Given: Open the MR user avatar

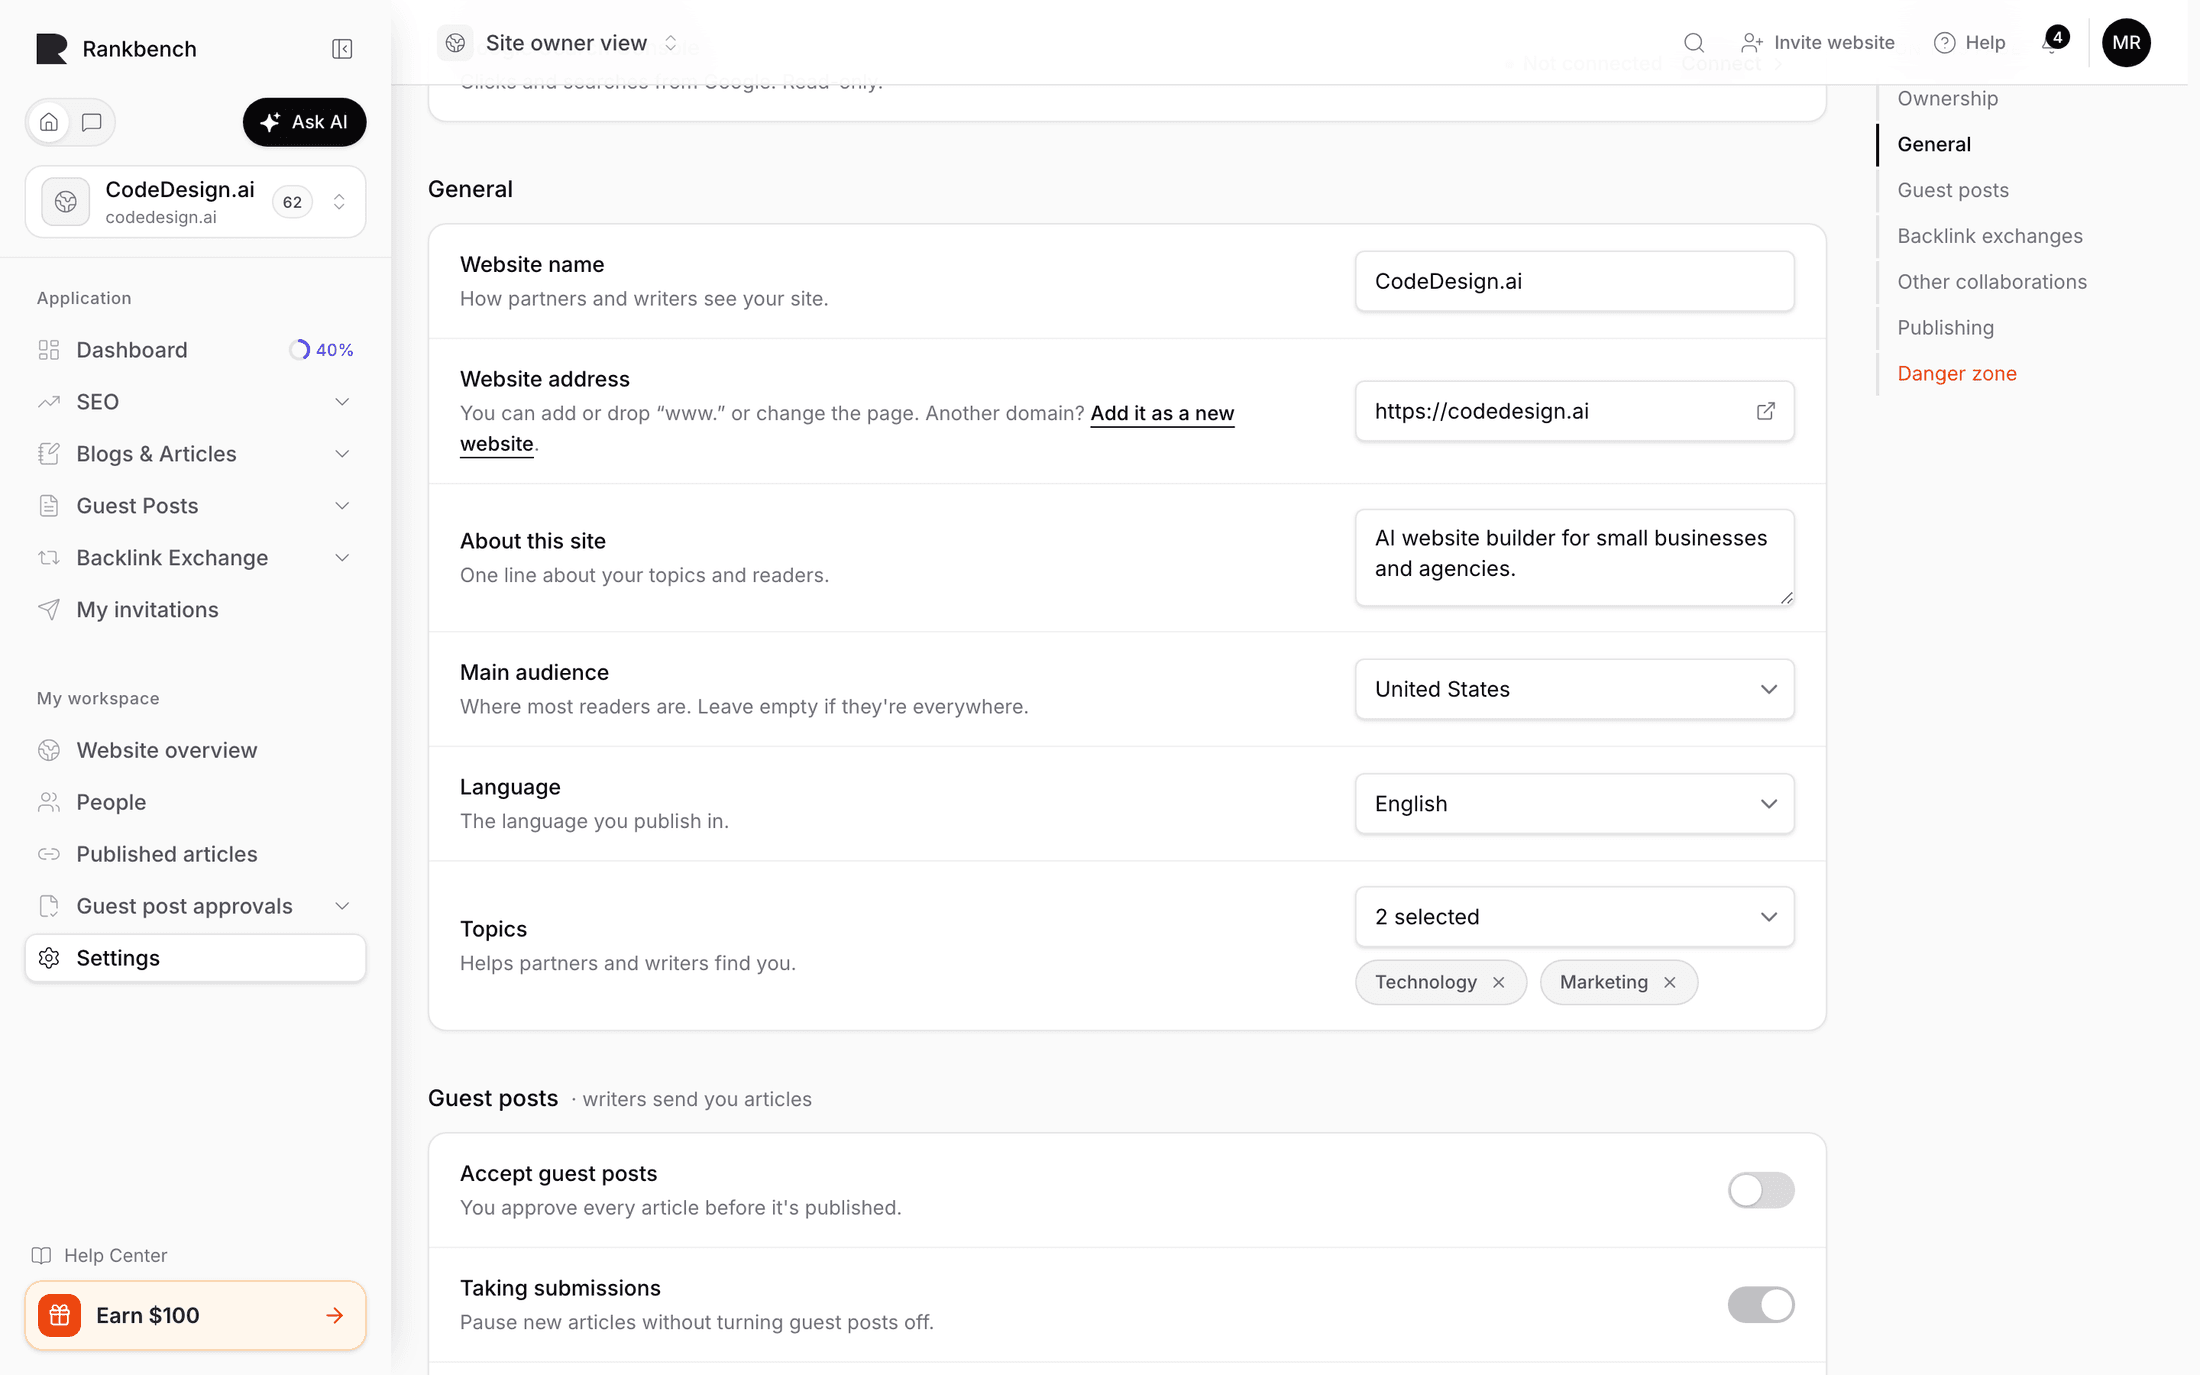Looking at the screenshot, I should 2126,43.
